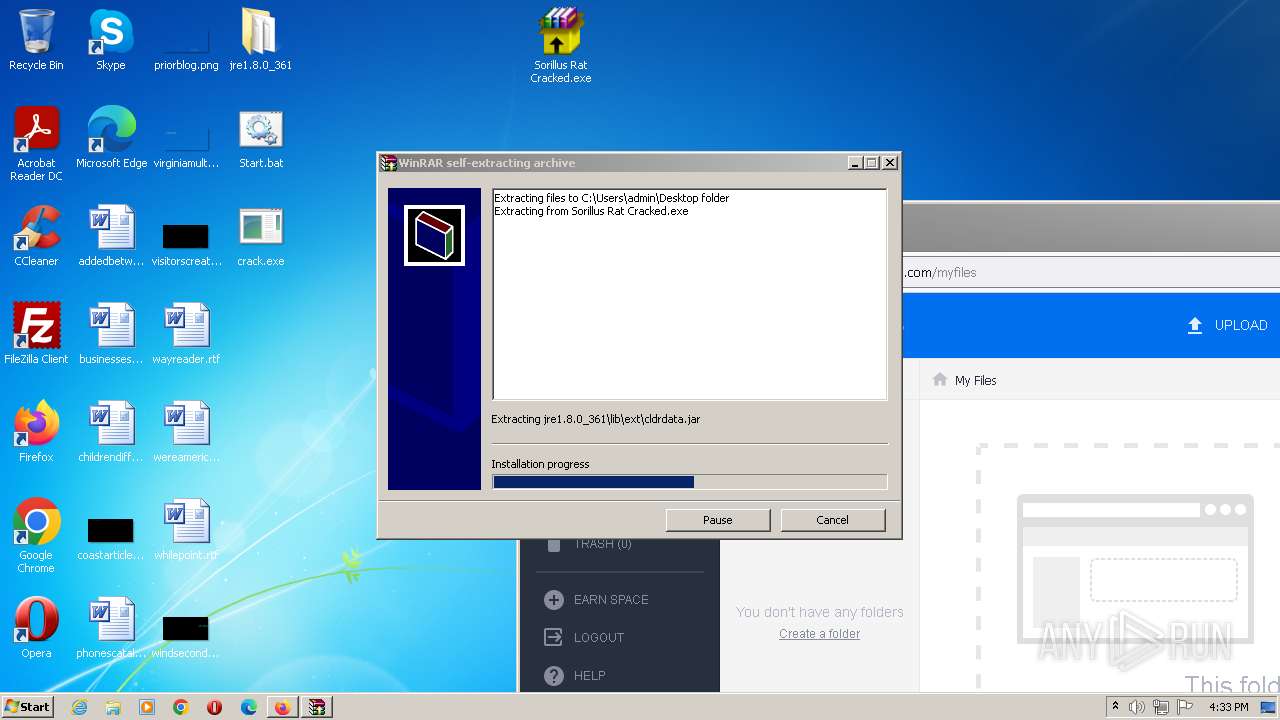Open the Action Center flag icon
Viewport: 1280px width, 720px height.
[1185, 707]
